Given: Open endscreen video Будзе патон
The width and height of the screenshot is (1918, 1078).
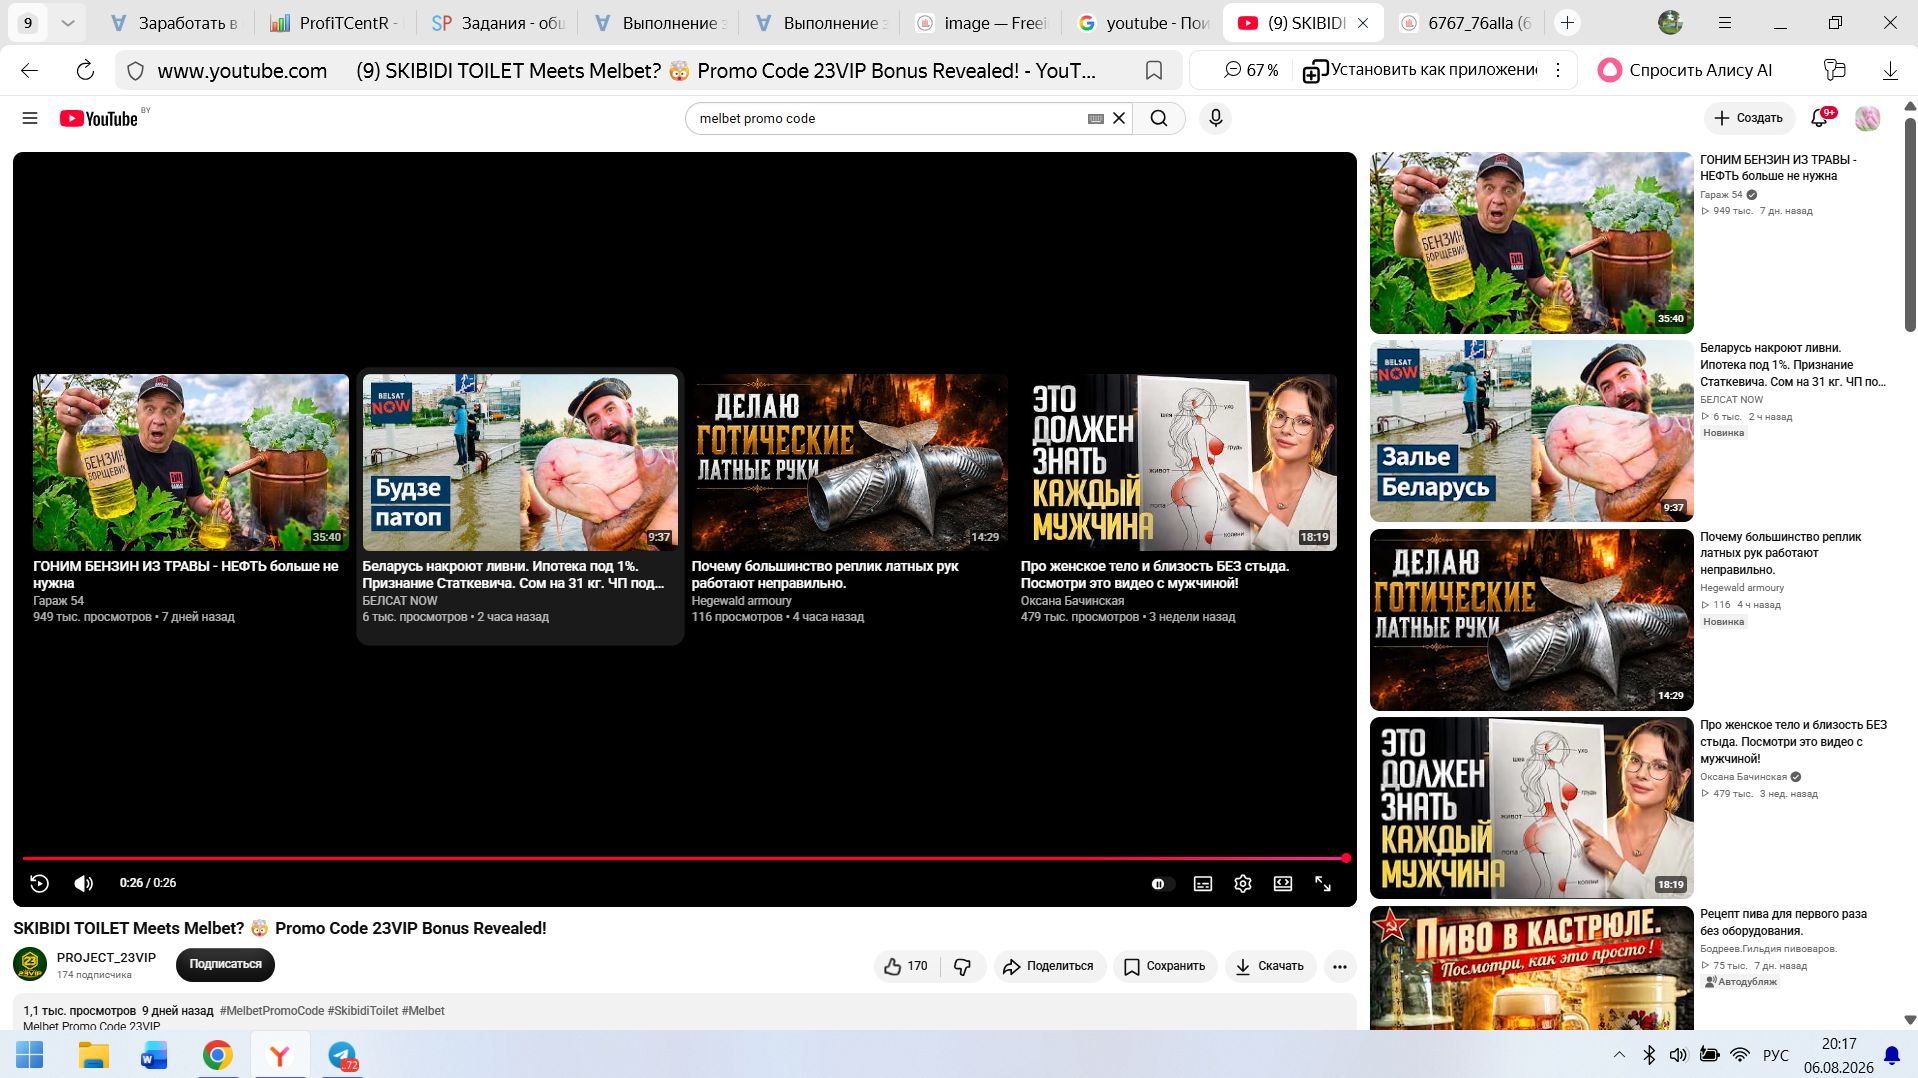Looking at the screenshot, I should (x=520, y=462).
